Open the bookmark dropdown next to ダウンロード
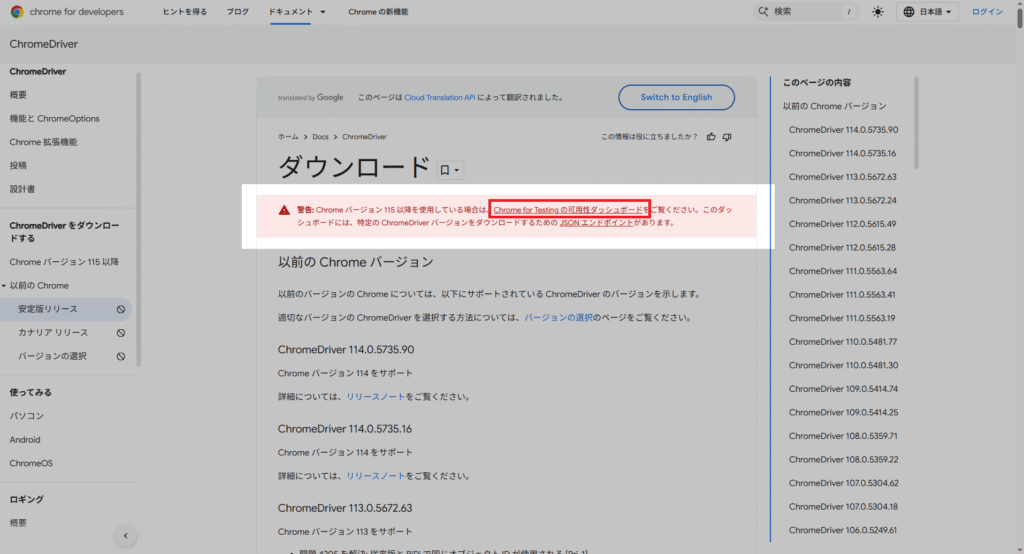The width and height of the screenshot is (1024, 554). pyautogui.click(x=450, y=170)
